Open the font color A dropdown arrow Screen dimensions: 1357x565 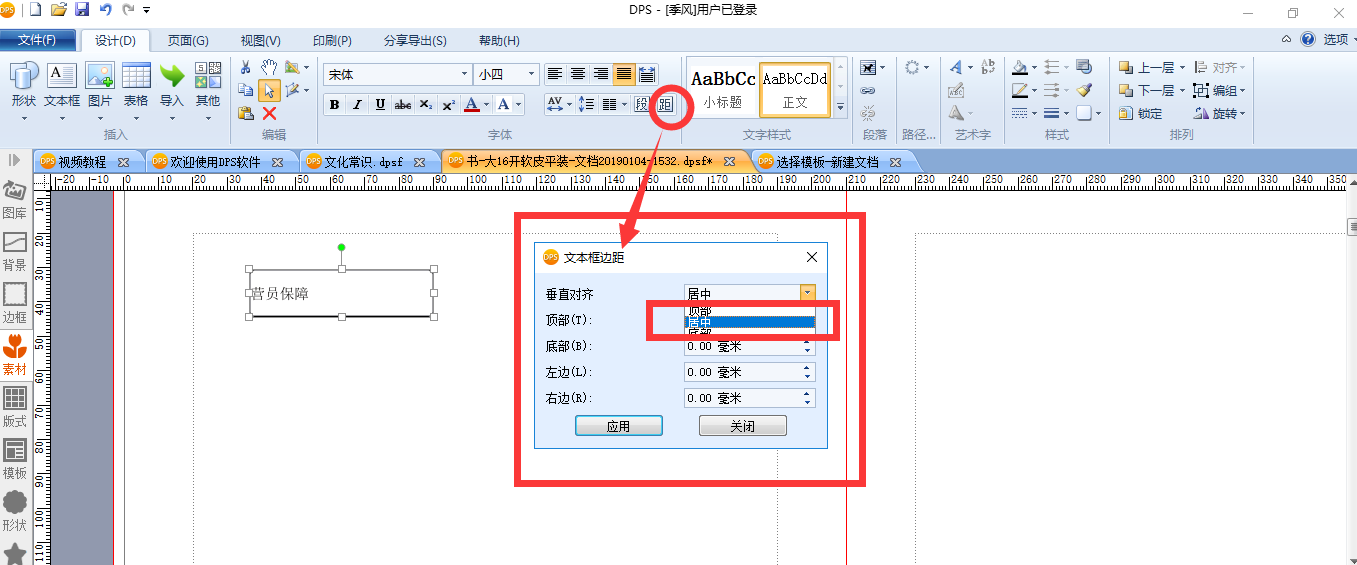pyautogui.click(x=487, y=104)
